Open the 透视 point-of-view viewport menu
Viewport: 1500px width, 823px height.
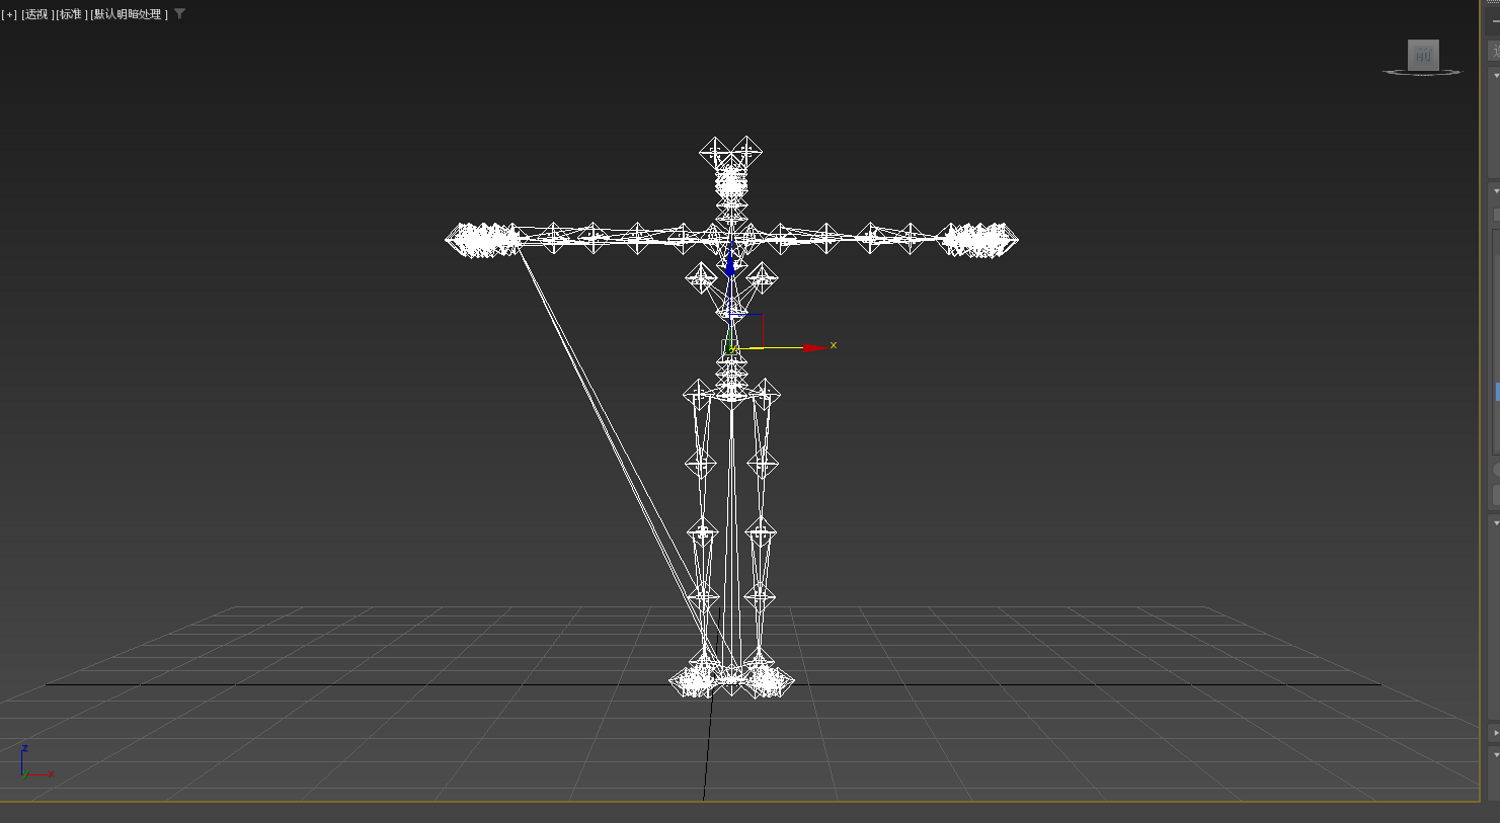point(37,15)
